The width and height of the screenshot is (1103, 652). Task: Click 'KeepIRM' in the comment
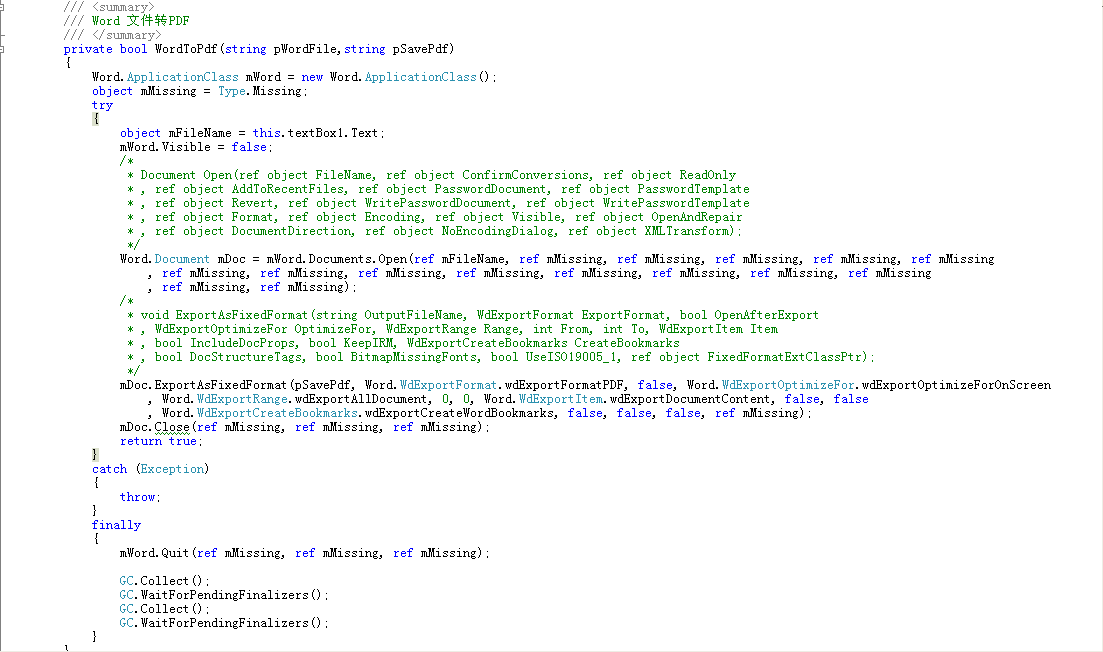coord(368,343)
